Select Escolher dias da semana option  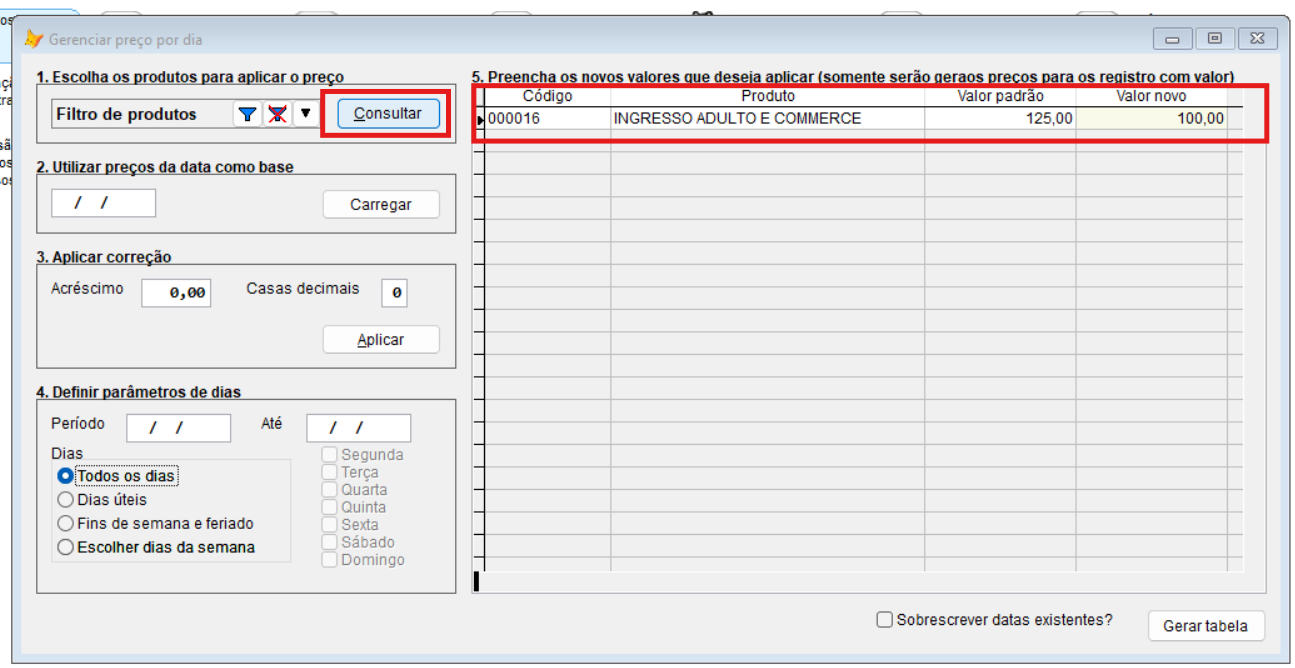66,547
